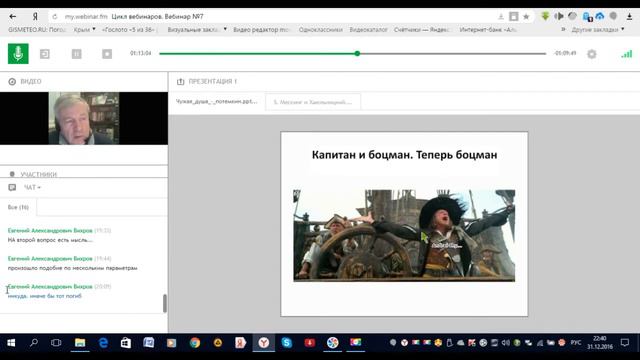Click the chat bubble icon beside ЧАТ

coord(12,187)
